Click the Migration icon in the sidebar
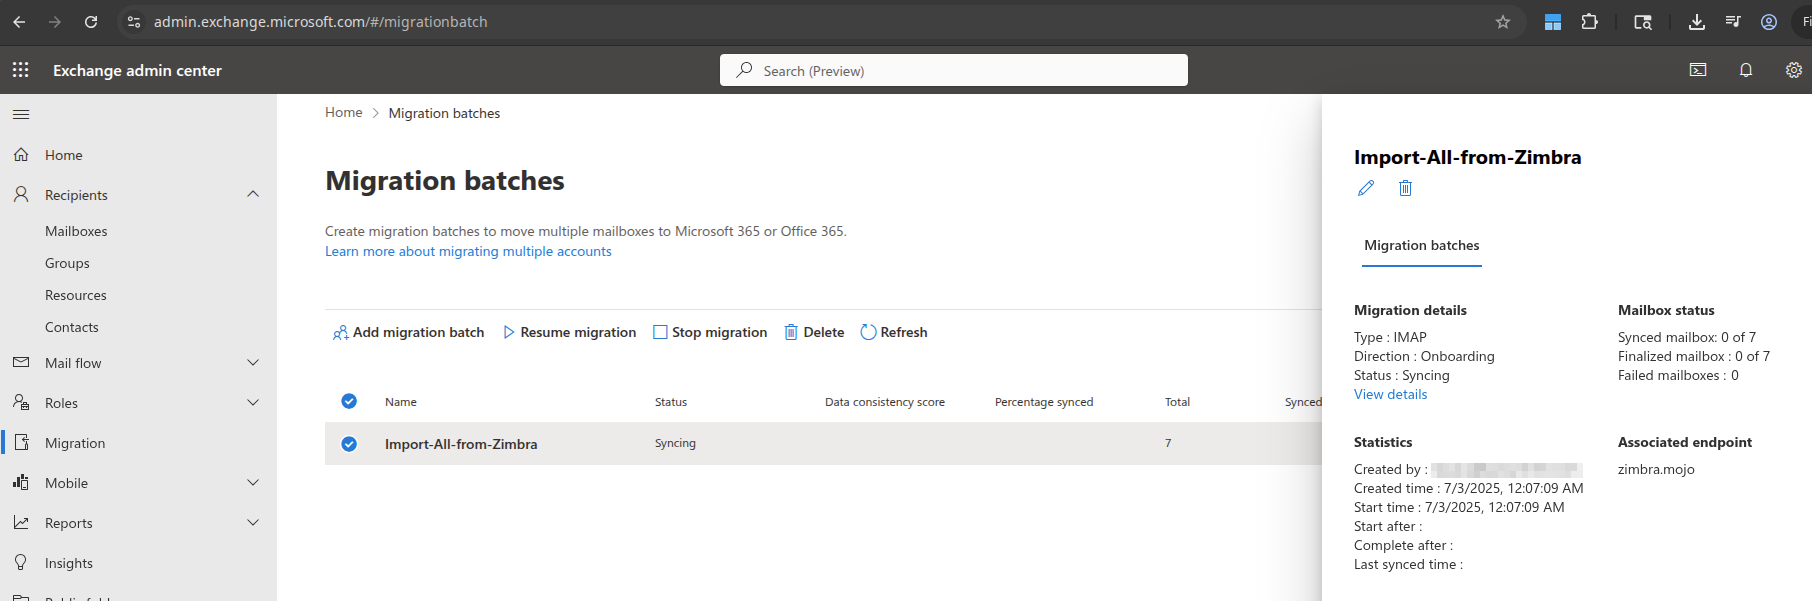This screenshot has height=601, width=1812. (x=21, y=443)
